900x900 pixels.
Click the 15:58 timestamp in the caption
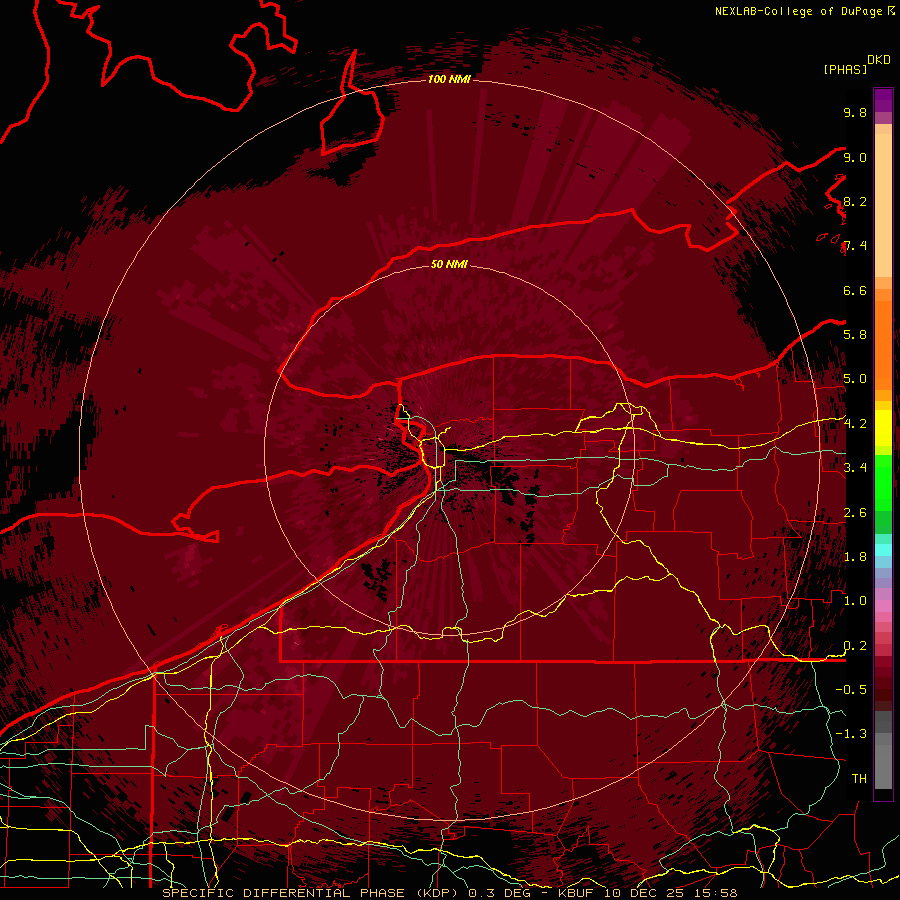click(717, 893)
